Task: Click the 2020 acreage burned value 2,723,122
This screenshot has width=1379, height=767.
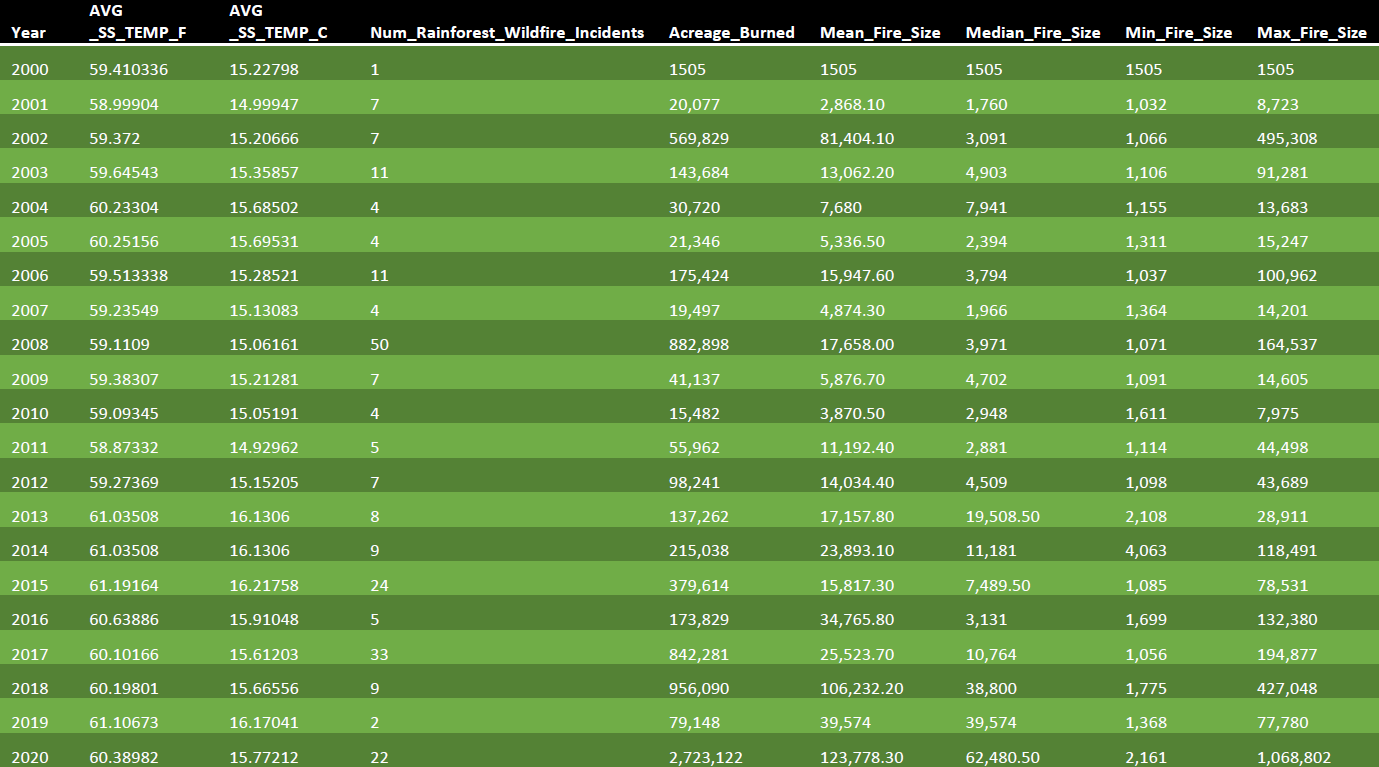Action: [x=706, y=758]
